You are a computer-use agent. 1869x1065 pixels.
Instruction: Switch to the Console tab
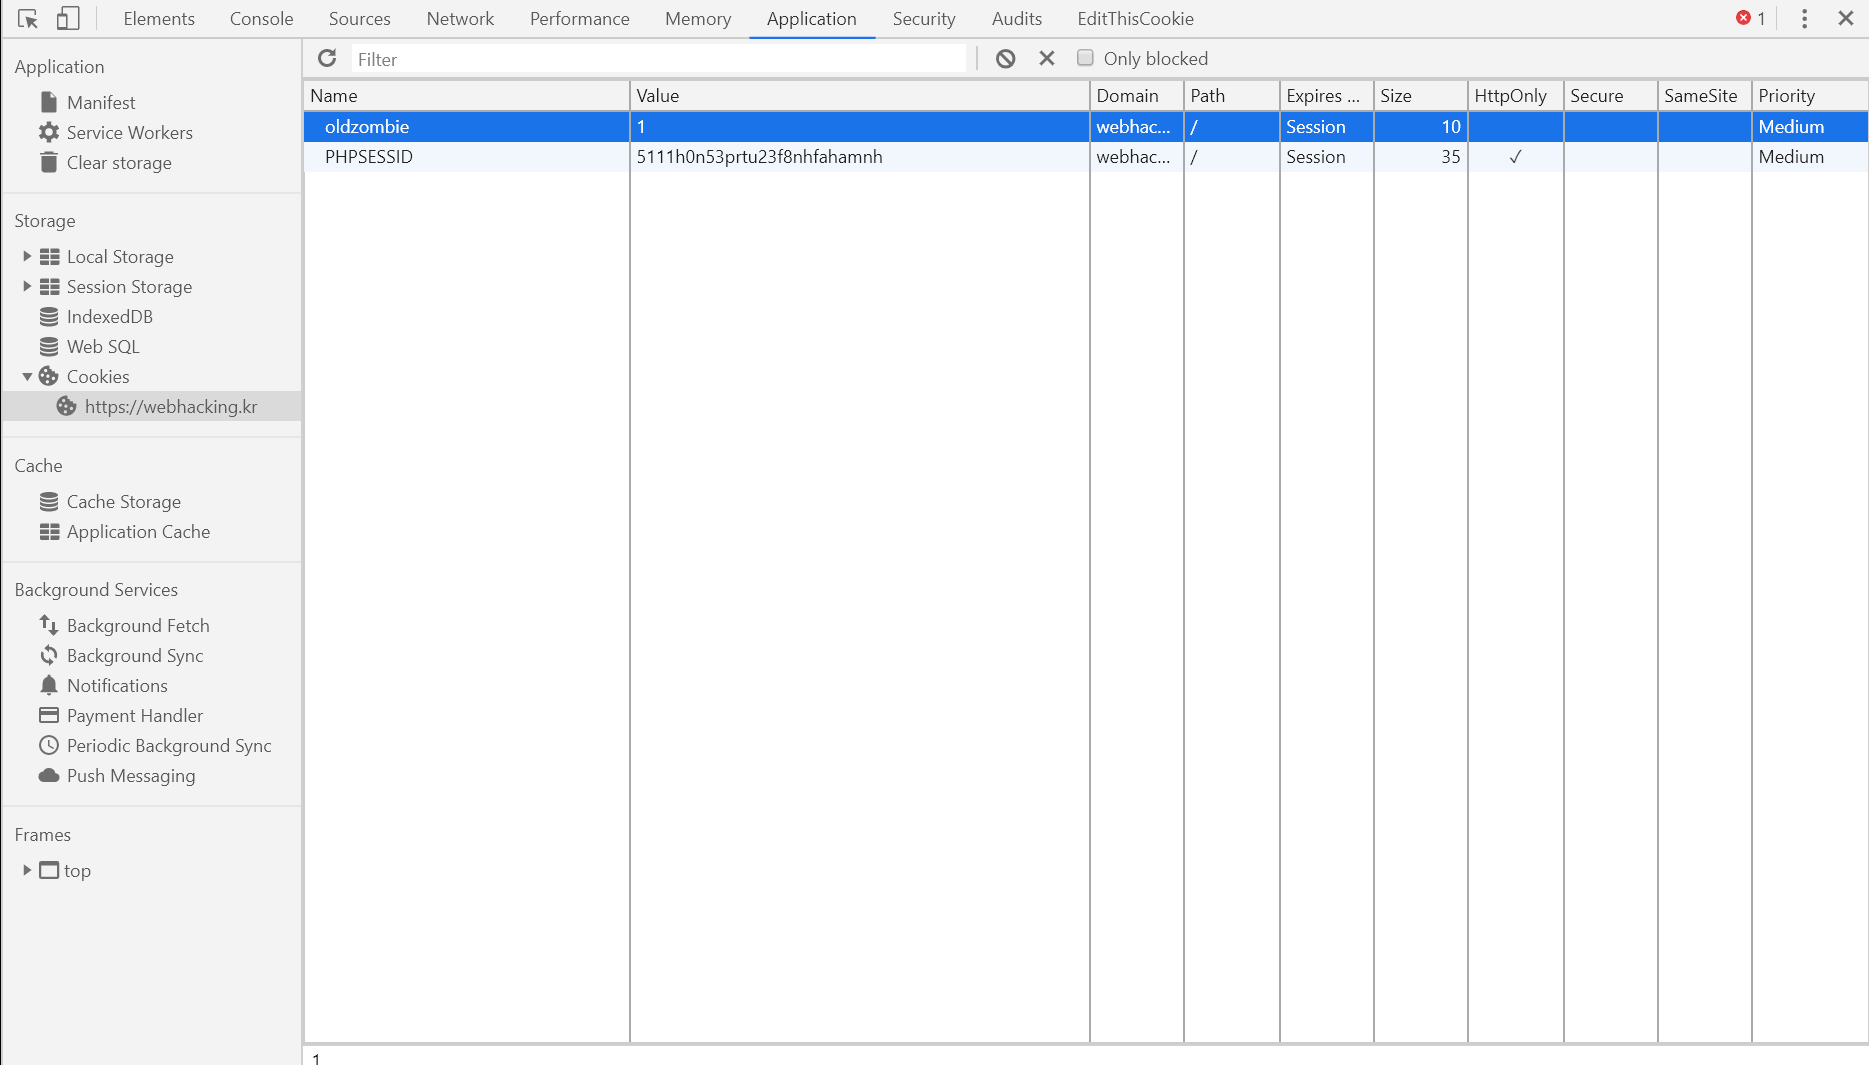point(262,19)
